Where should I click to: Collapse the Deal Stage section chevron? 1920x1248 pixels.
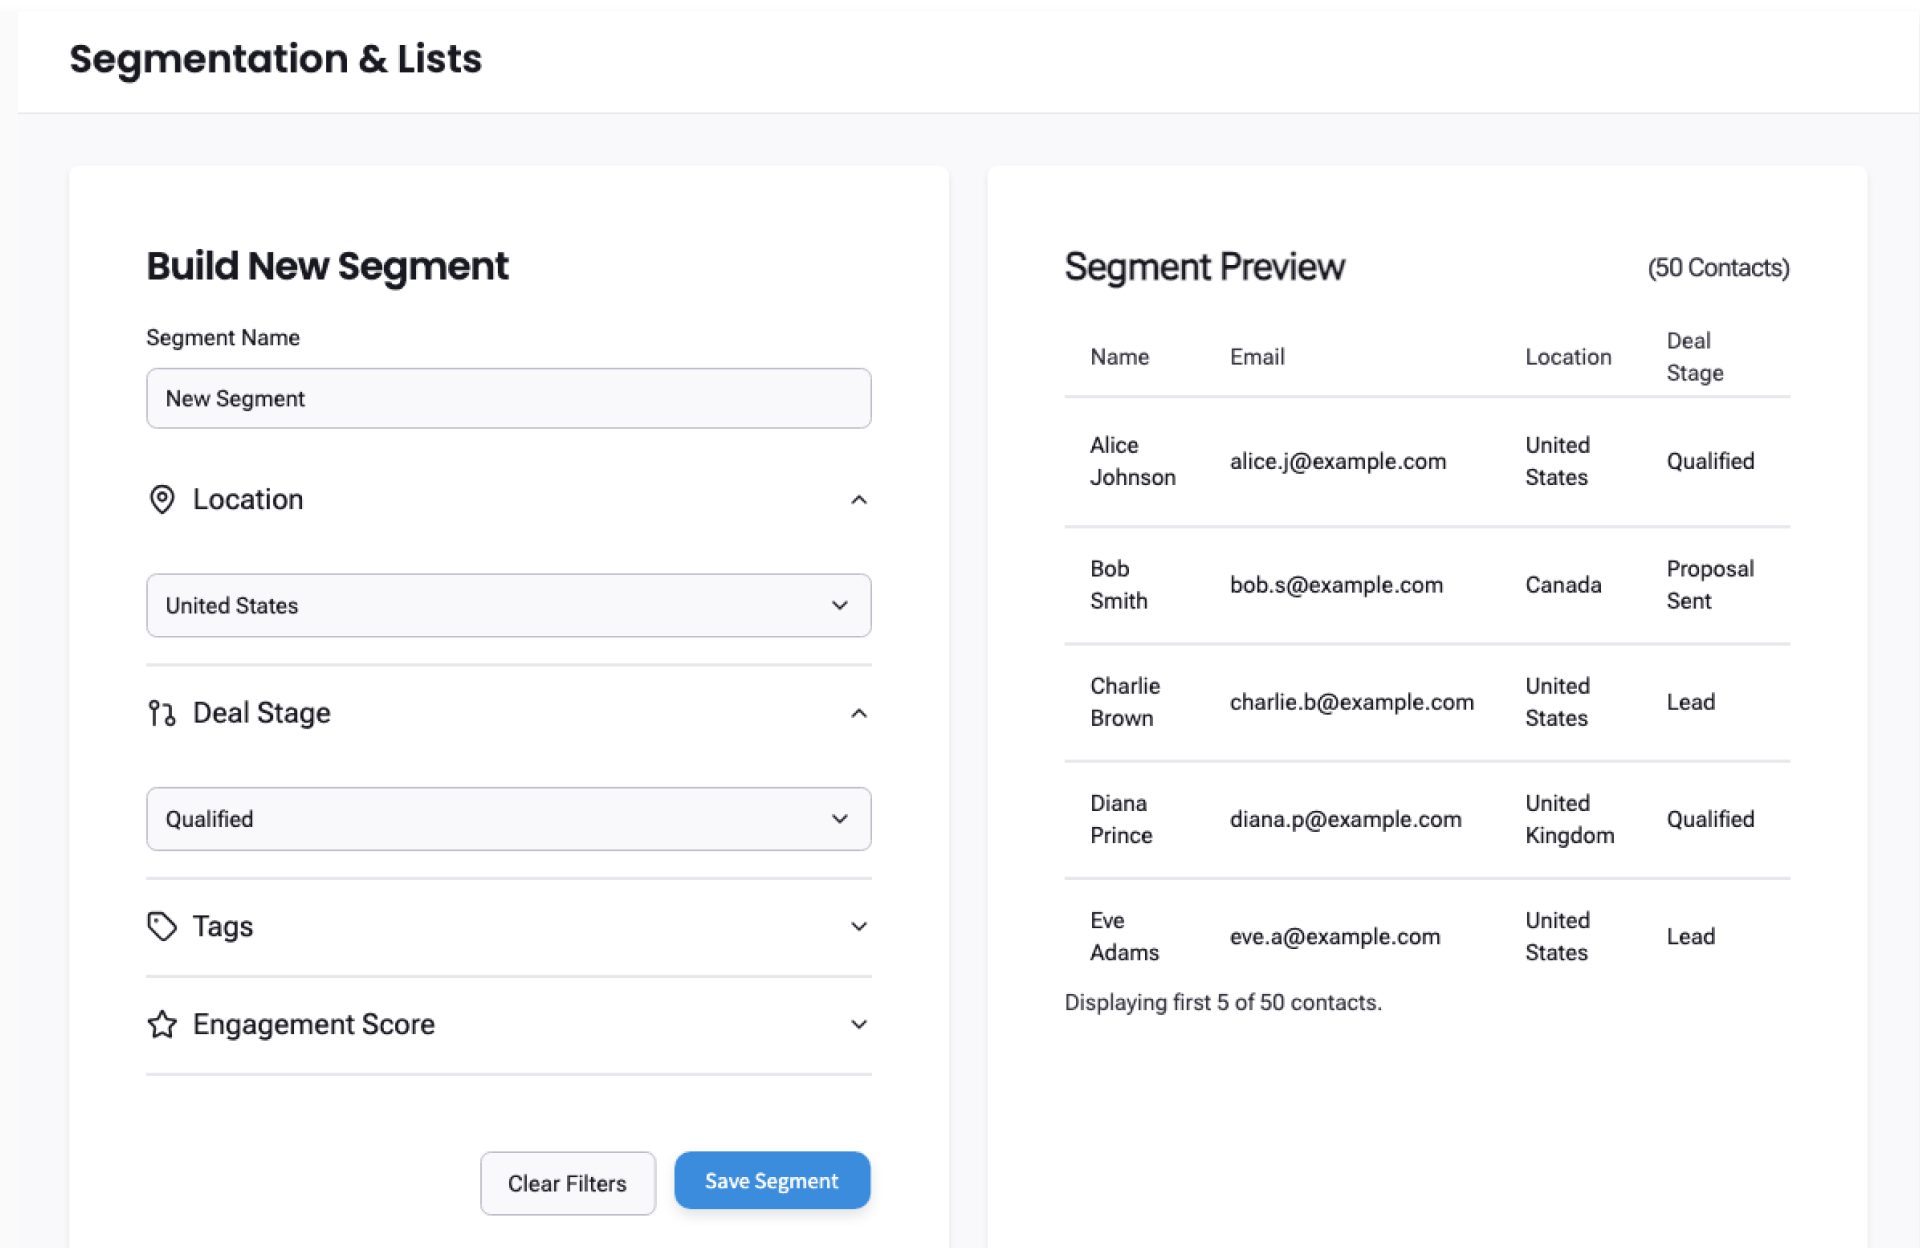coord(858,713)
